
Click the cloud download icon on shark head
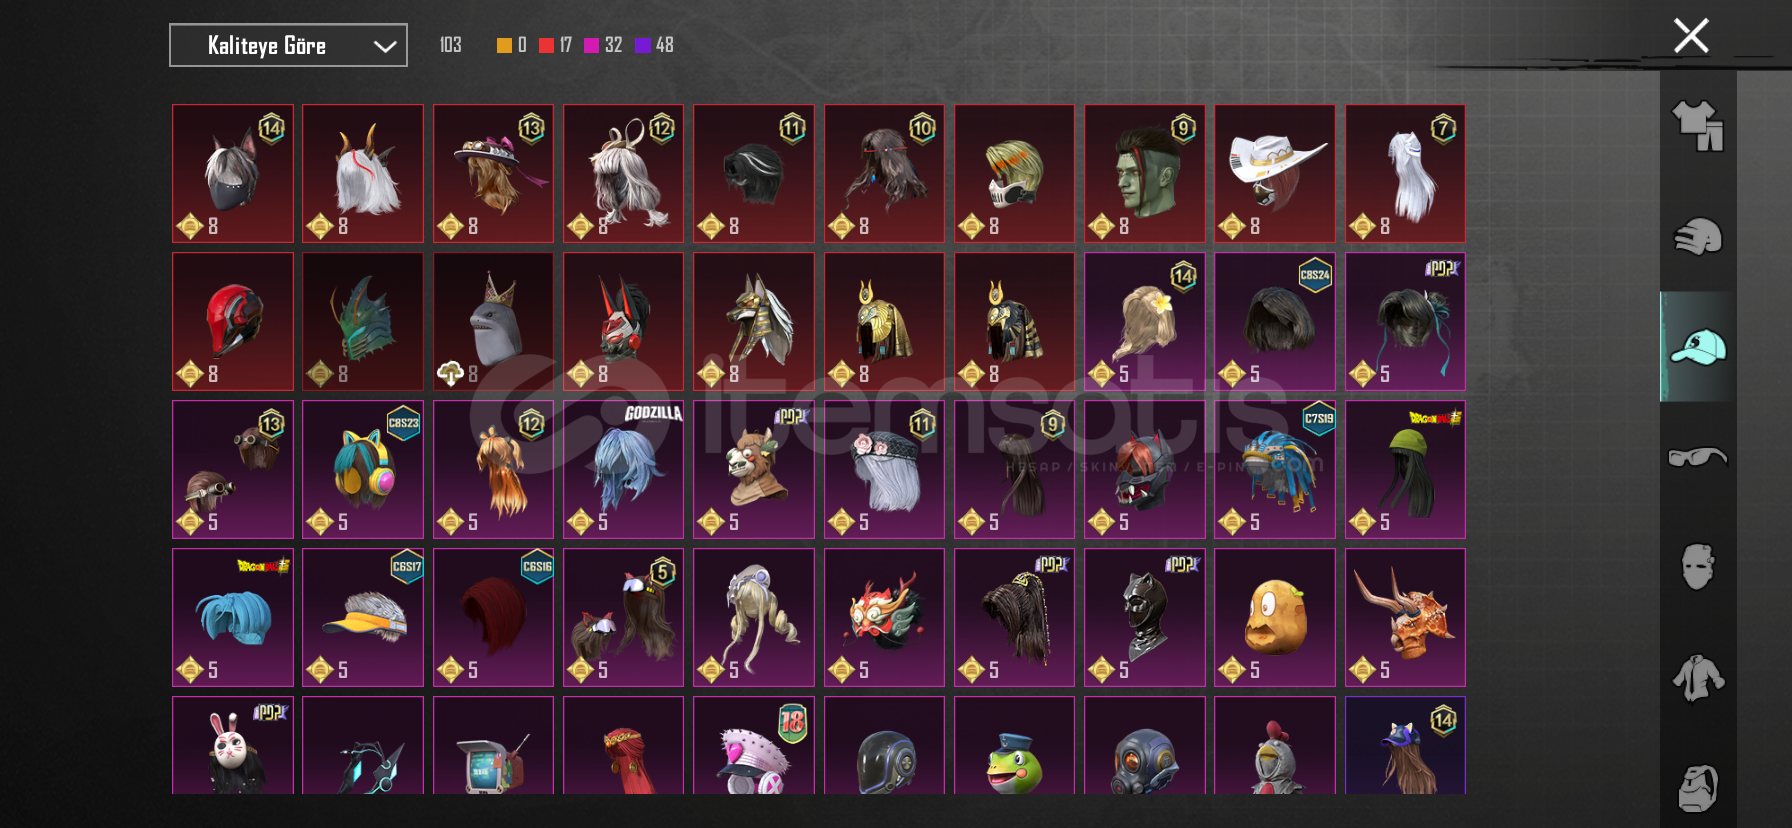click(x=450, y=374)
